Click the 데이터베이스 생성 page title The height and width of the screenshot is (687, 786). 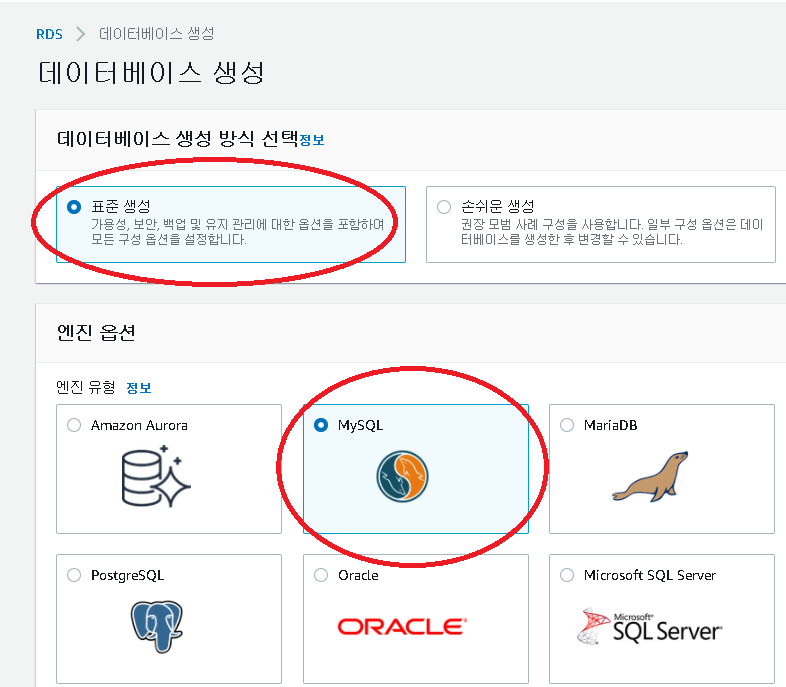point(151,73)
